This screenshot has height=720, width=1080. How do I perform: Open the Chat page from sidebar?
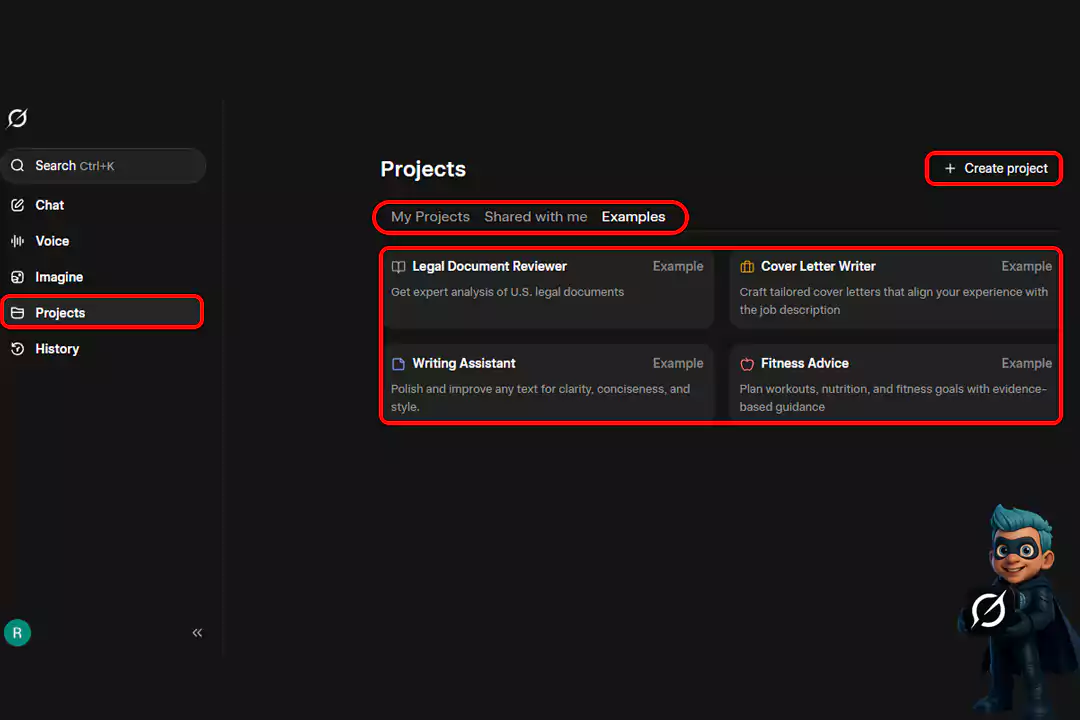49,205
